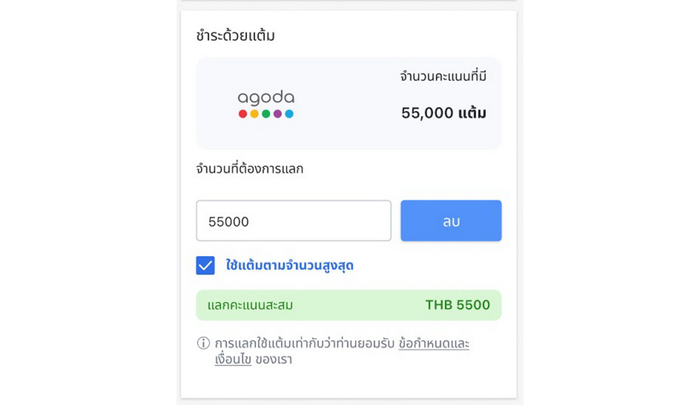Untick the ใช้แต้มตามจำนวนสูงสุด checkbox
700x405 pixels.
[205, 266]
